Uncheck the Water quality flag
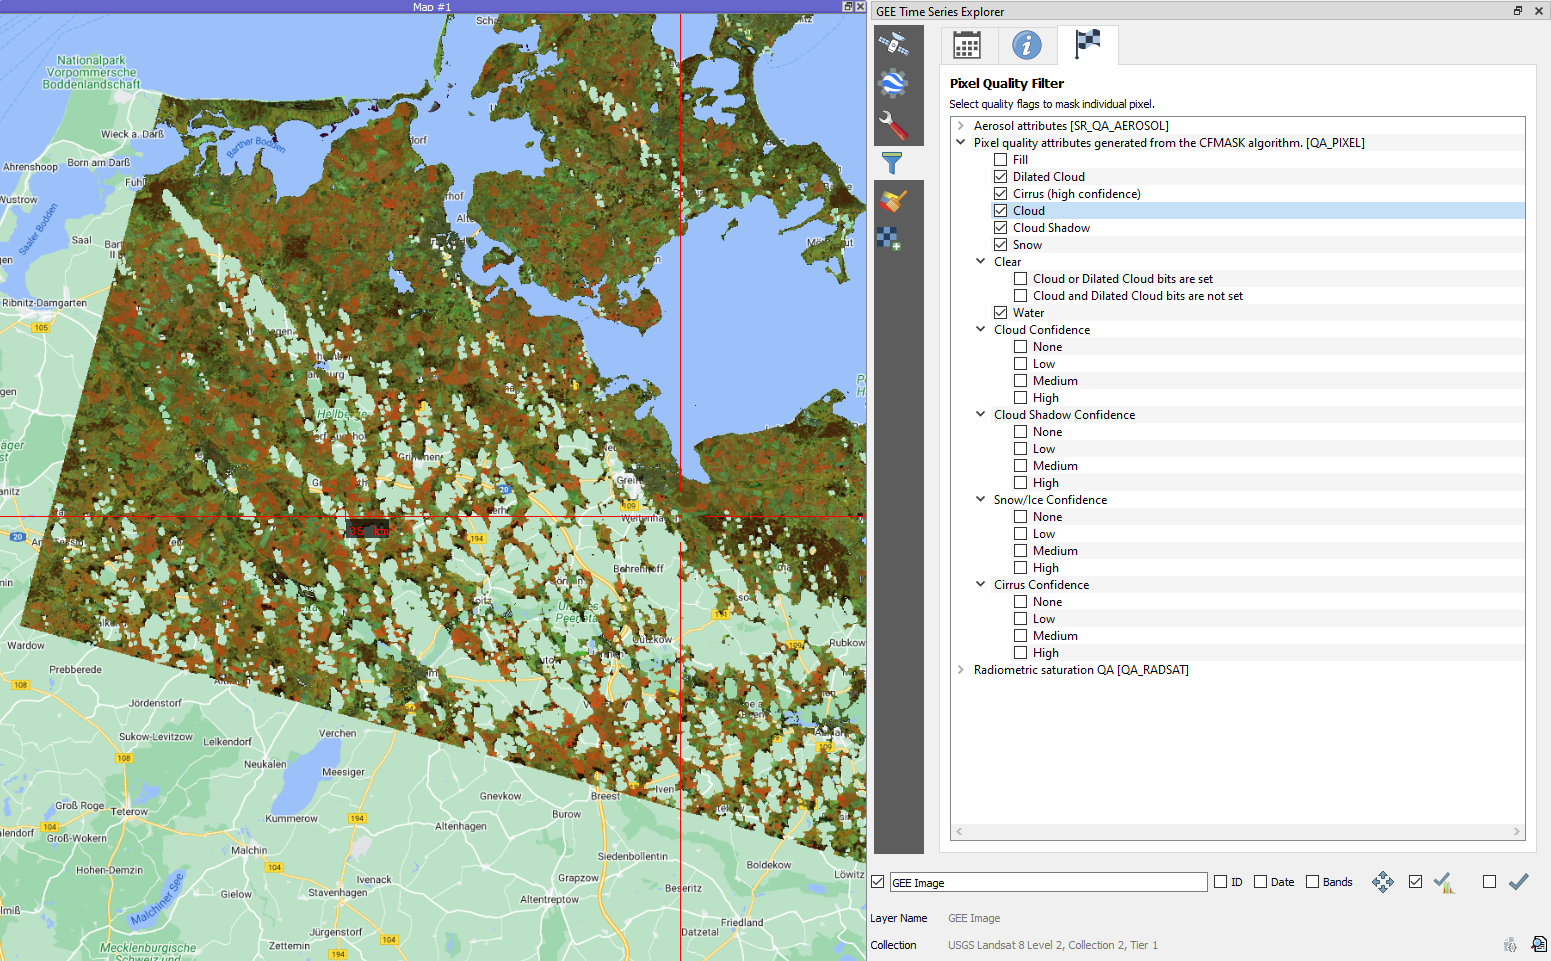The width and height of the screenshot is (1551, 961). [1000, 313]
